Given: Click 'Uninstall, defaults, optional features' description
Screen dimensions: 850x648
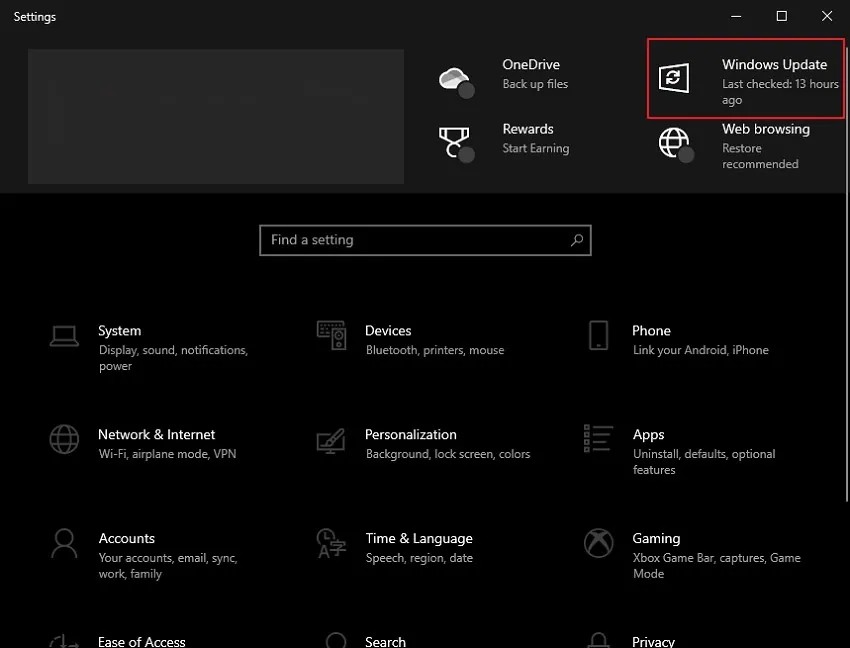Looking at the screenshot, I should pyautogui.click(x=704, y=462).
